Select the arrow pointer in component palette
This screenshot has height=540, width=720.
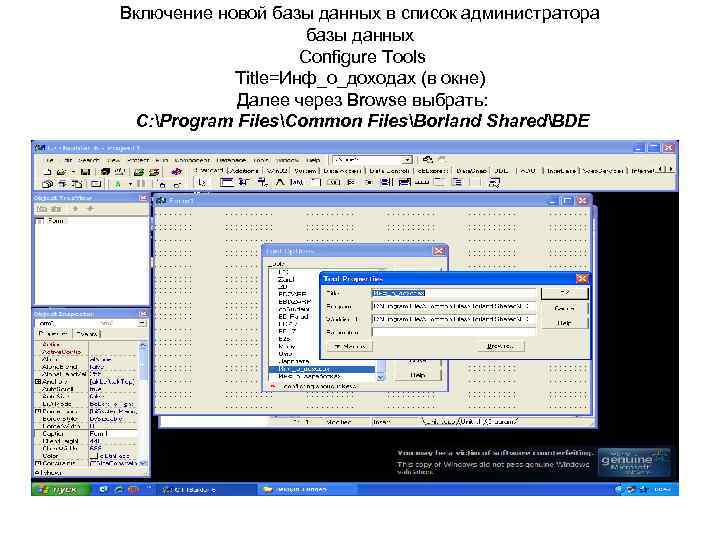(202, 182)
